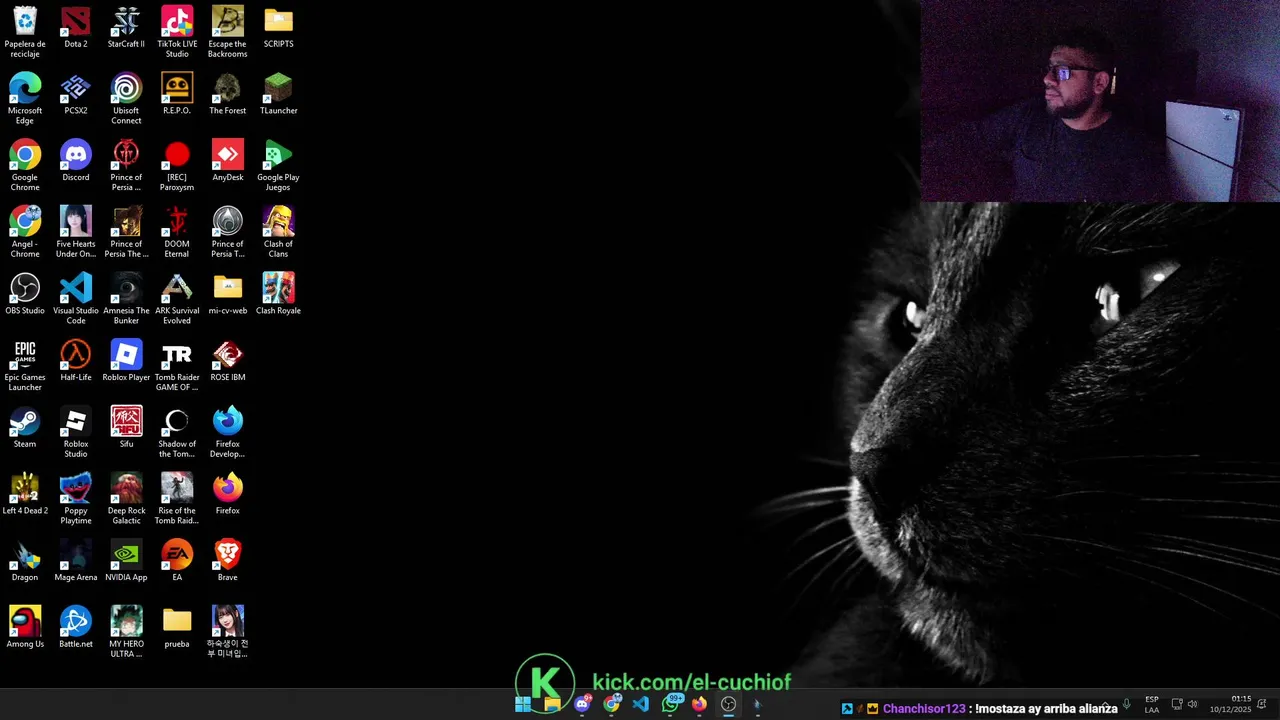Select the Steam desktop icon

pos(25,428)
